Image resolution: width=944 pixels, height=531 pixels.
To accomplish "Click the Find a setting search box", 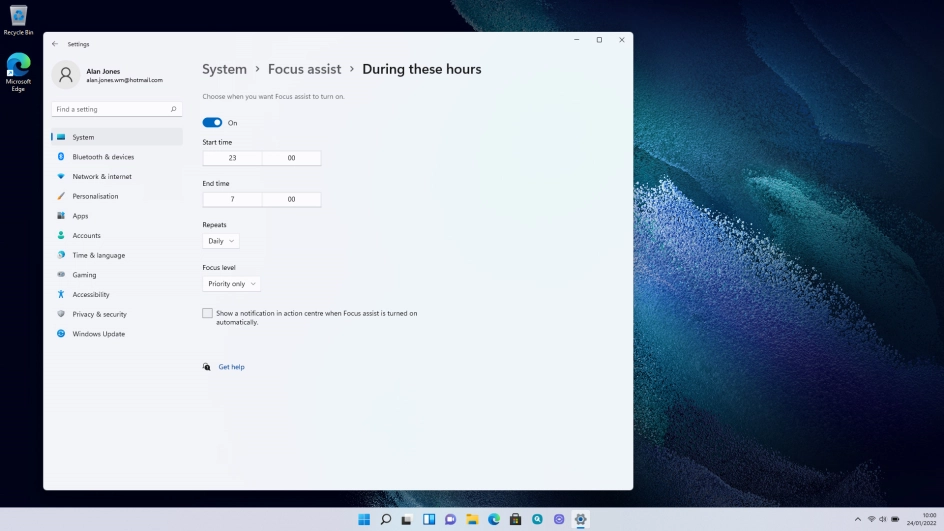I will pyautogui.click(x=108, y=109).
